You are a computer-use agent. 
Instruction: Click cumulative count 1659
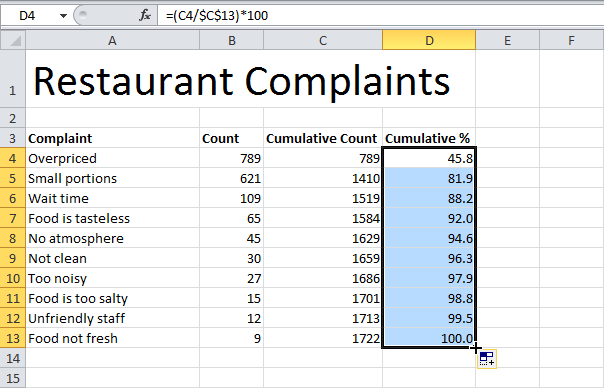[x=323, y=259]
